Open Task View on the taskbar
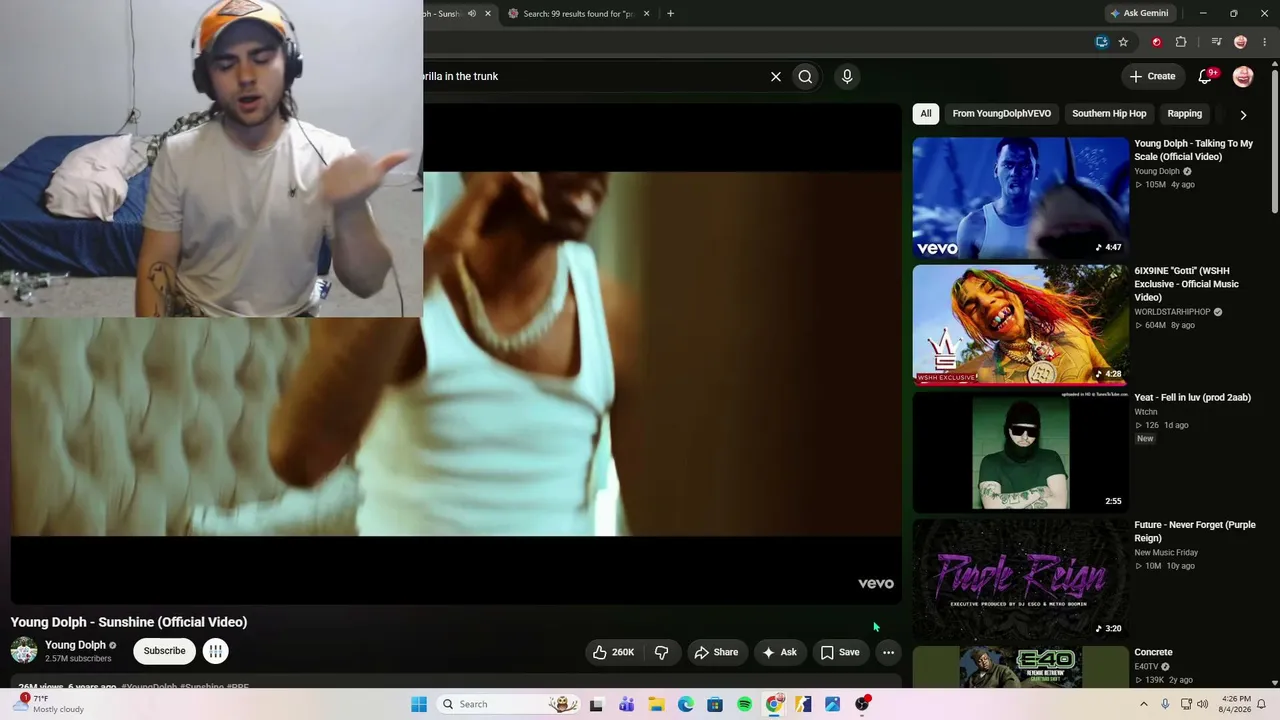The height and width of the screenshot is (720, 1280). 597,704
